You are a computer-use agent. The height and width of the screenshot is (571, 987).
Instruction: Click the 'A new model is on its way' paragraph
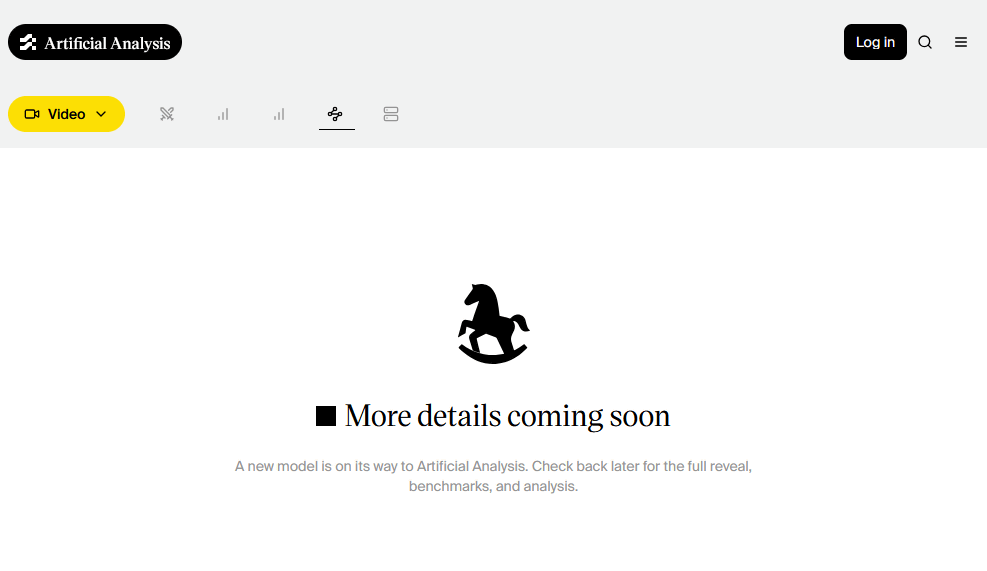[x=494, y=476]
